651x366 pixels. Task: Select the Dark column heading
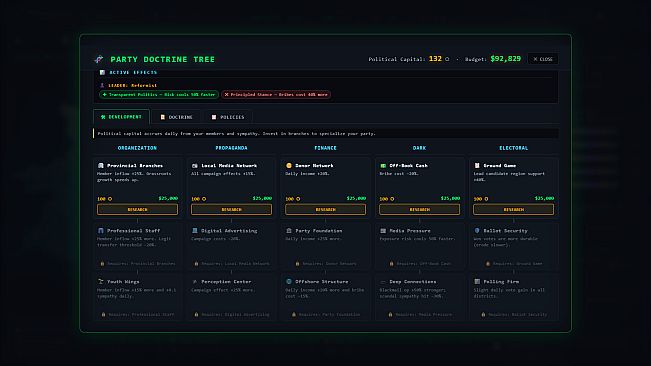point(419,148)
